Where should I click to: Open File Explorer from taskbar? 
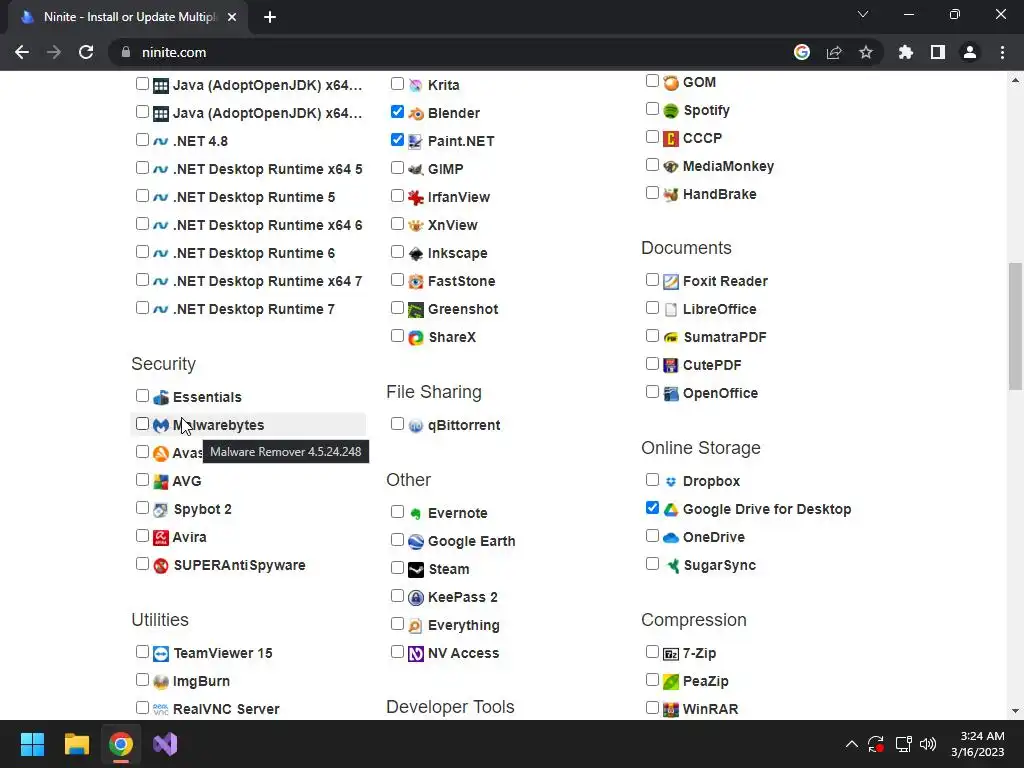[x=76, y=744]
